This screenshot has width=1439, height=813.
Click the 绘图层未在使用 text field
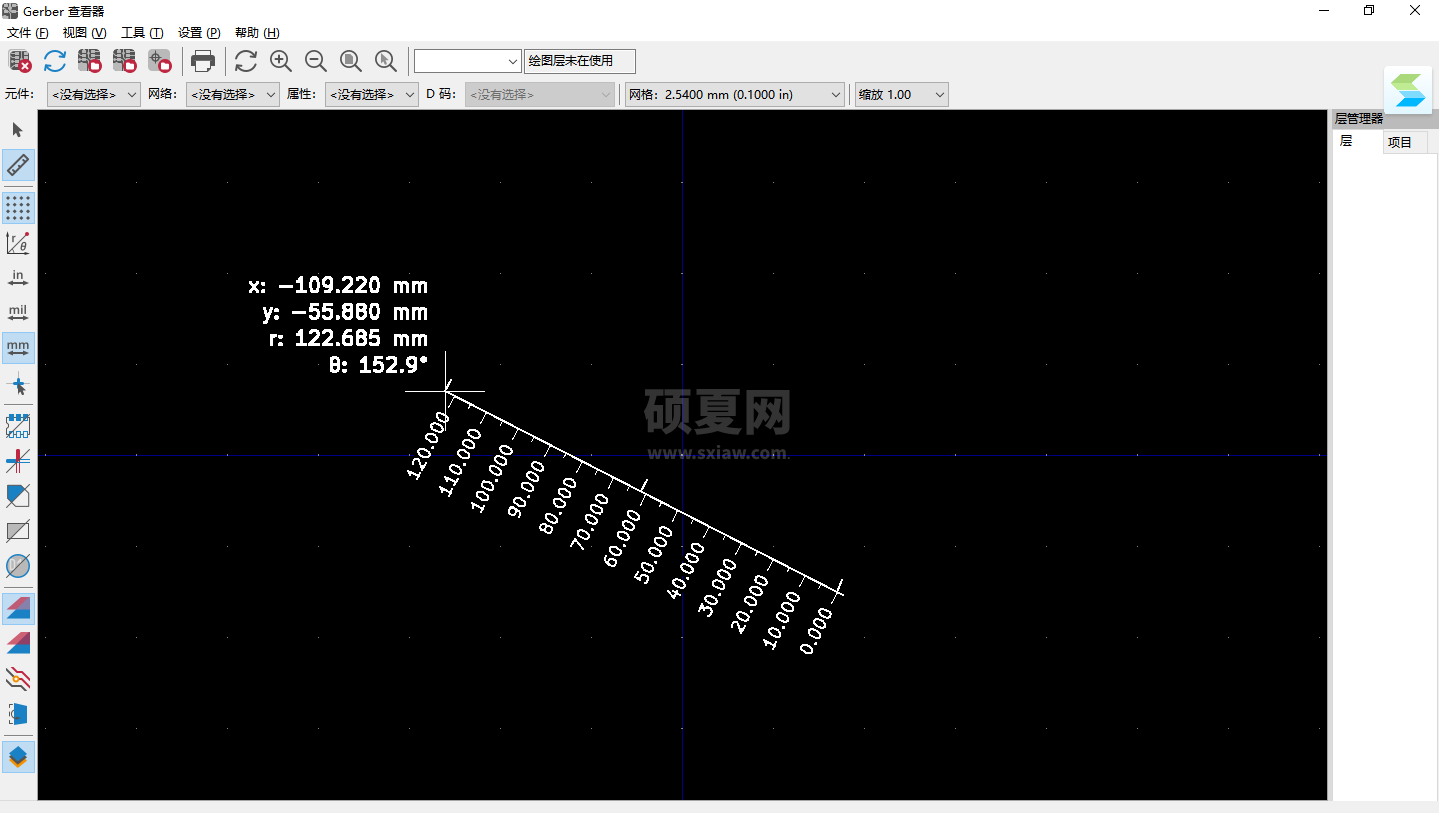click(580, 61)
